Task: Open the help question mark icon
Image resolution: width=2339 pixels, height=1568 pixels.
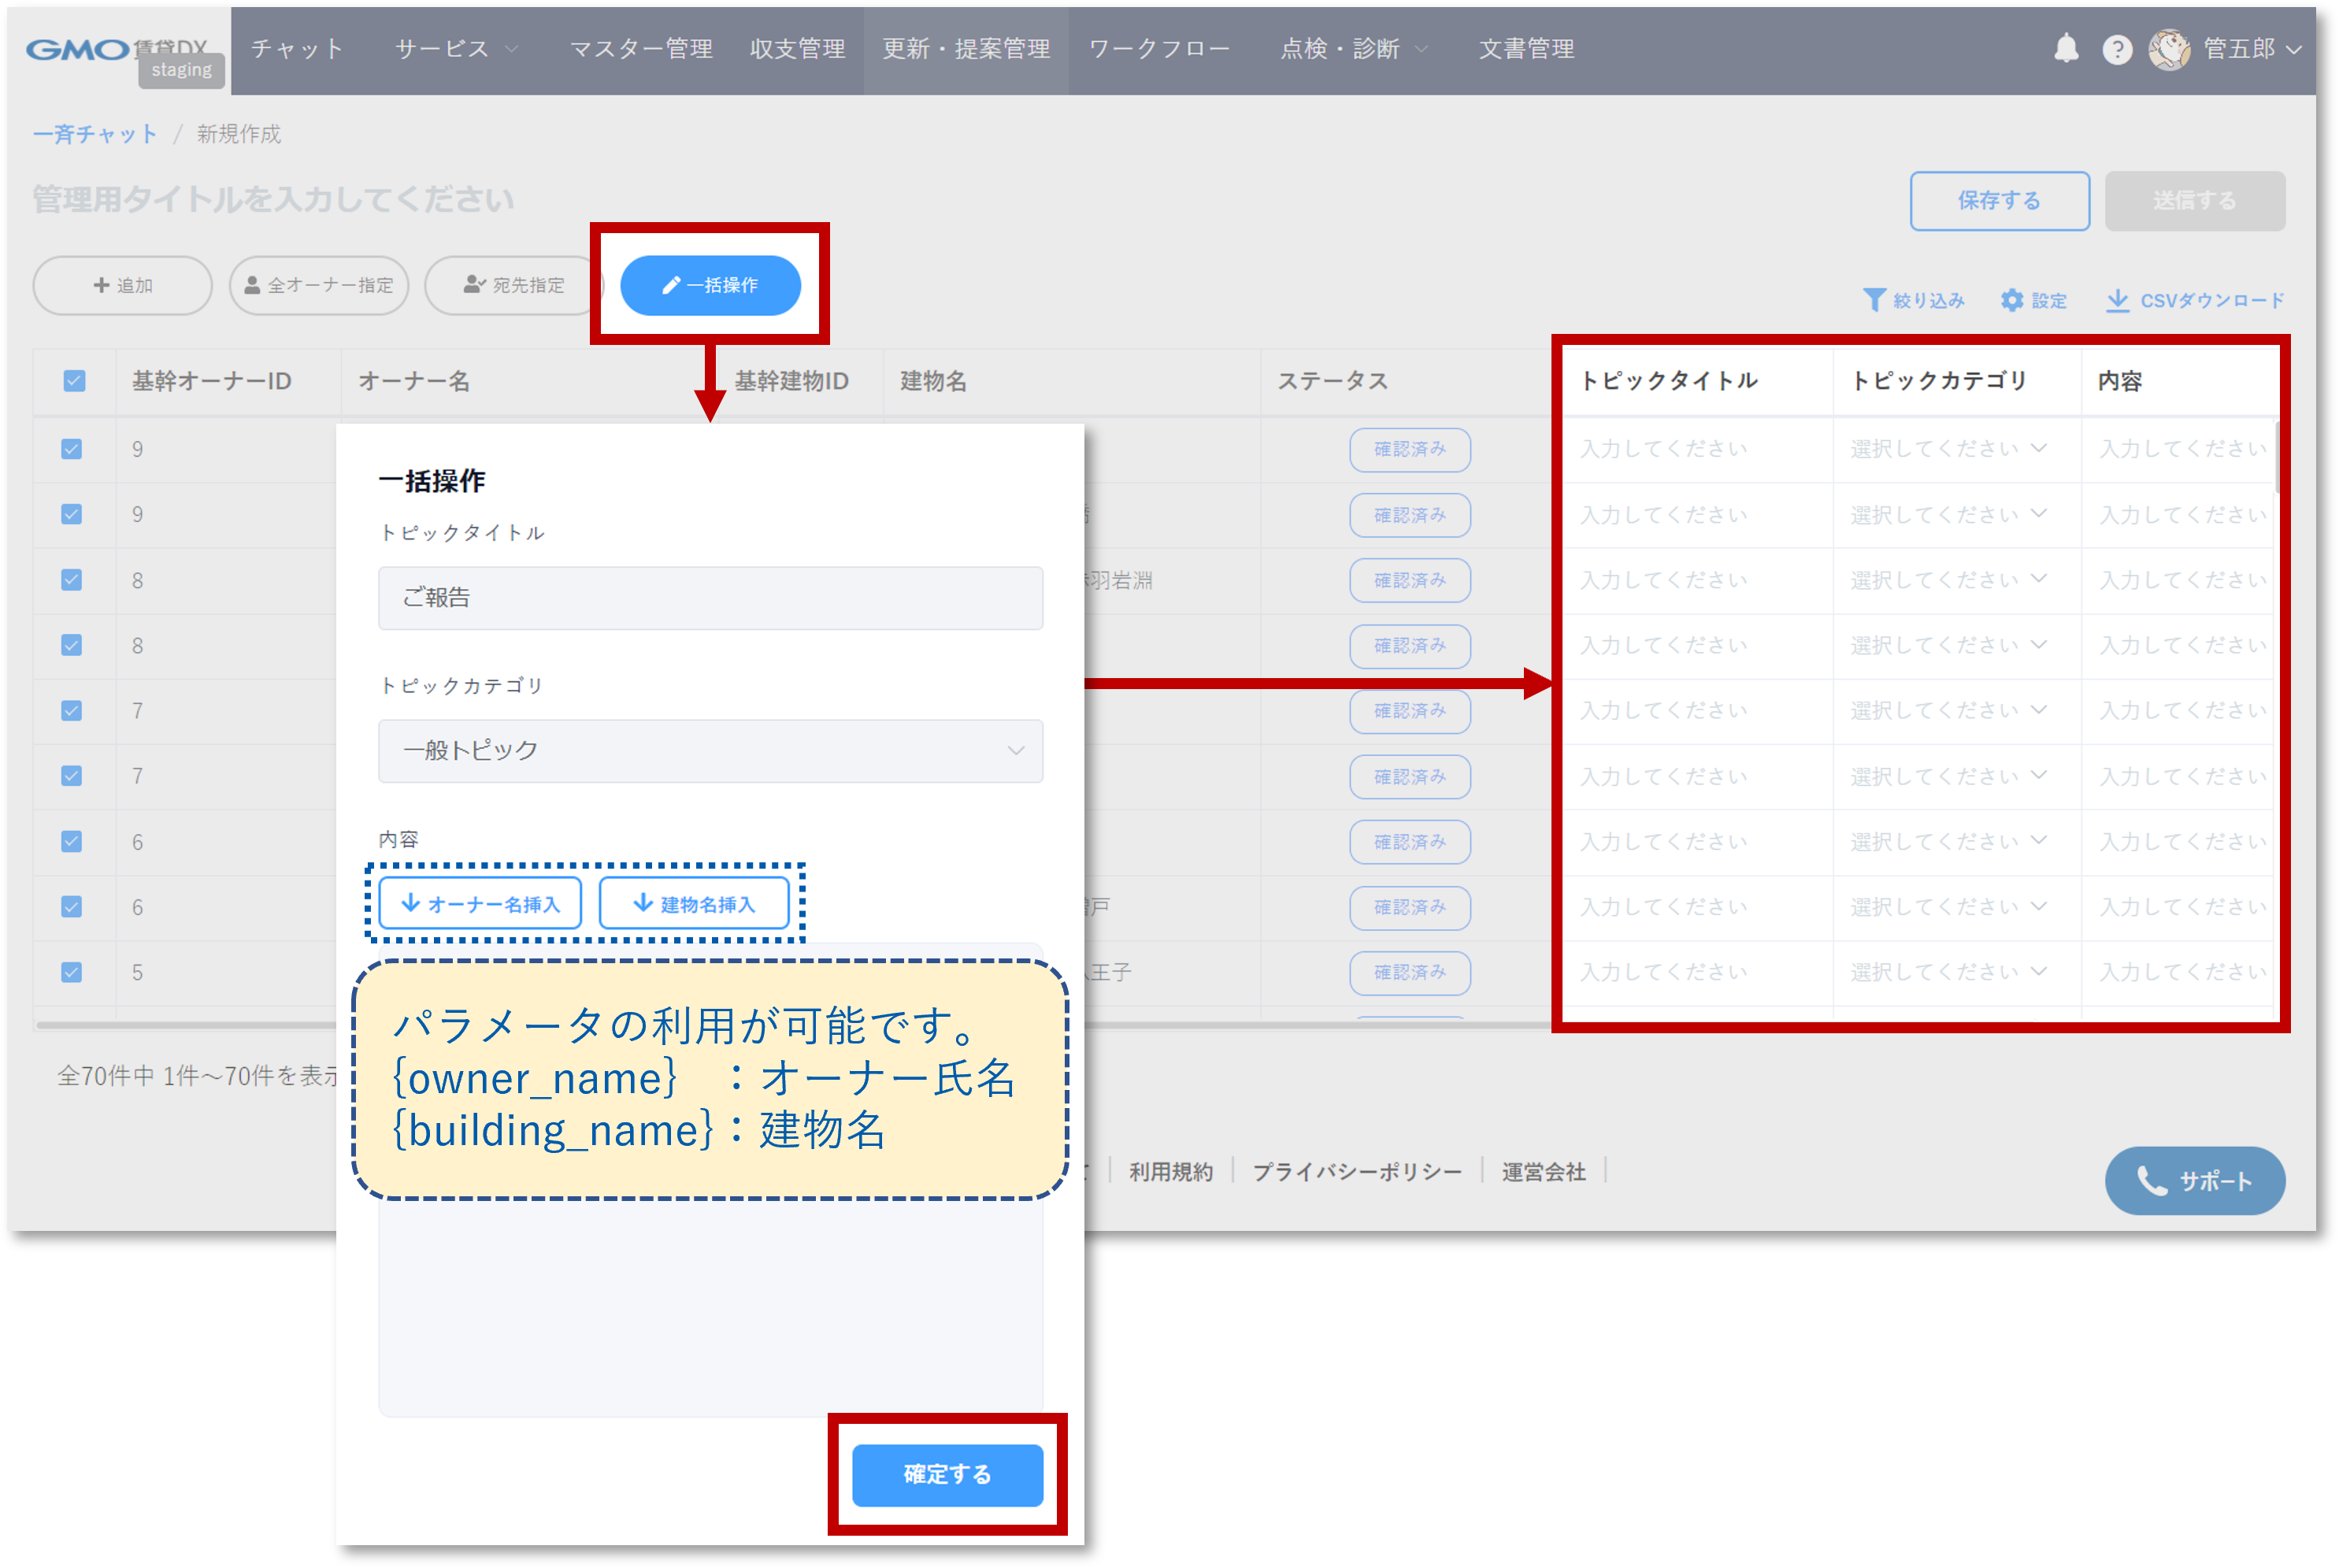Action: point(2117,50)
